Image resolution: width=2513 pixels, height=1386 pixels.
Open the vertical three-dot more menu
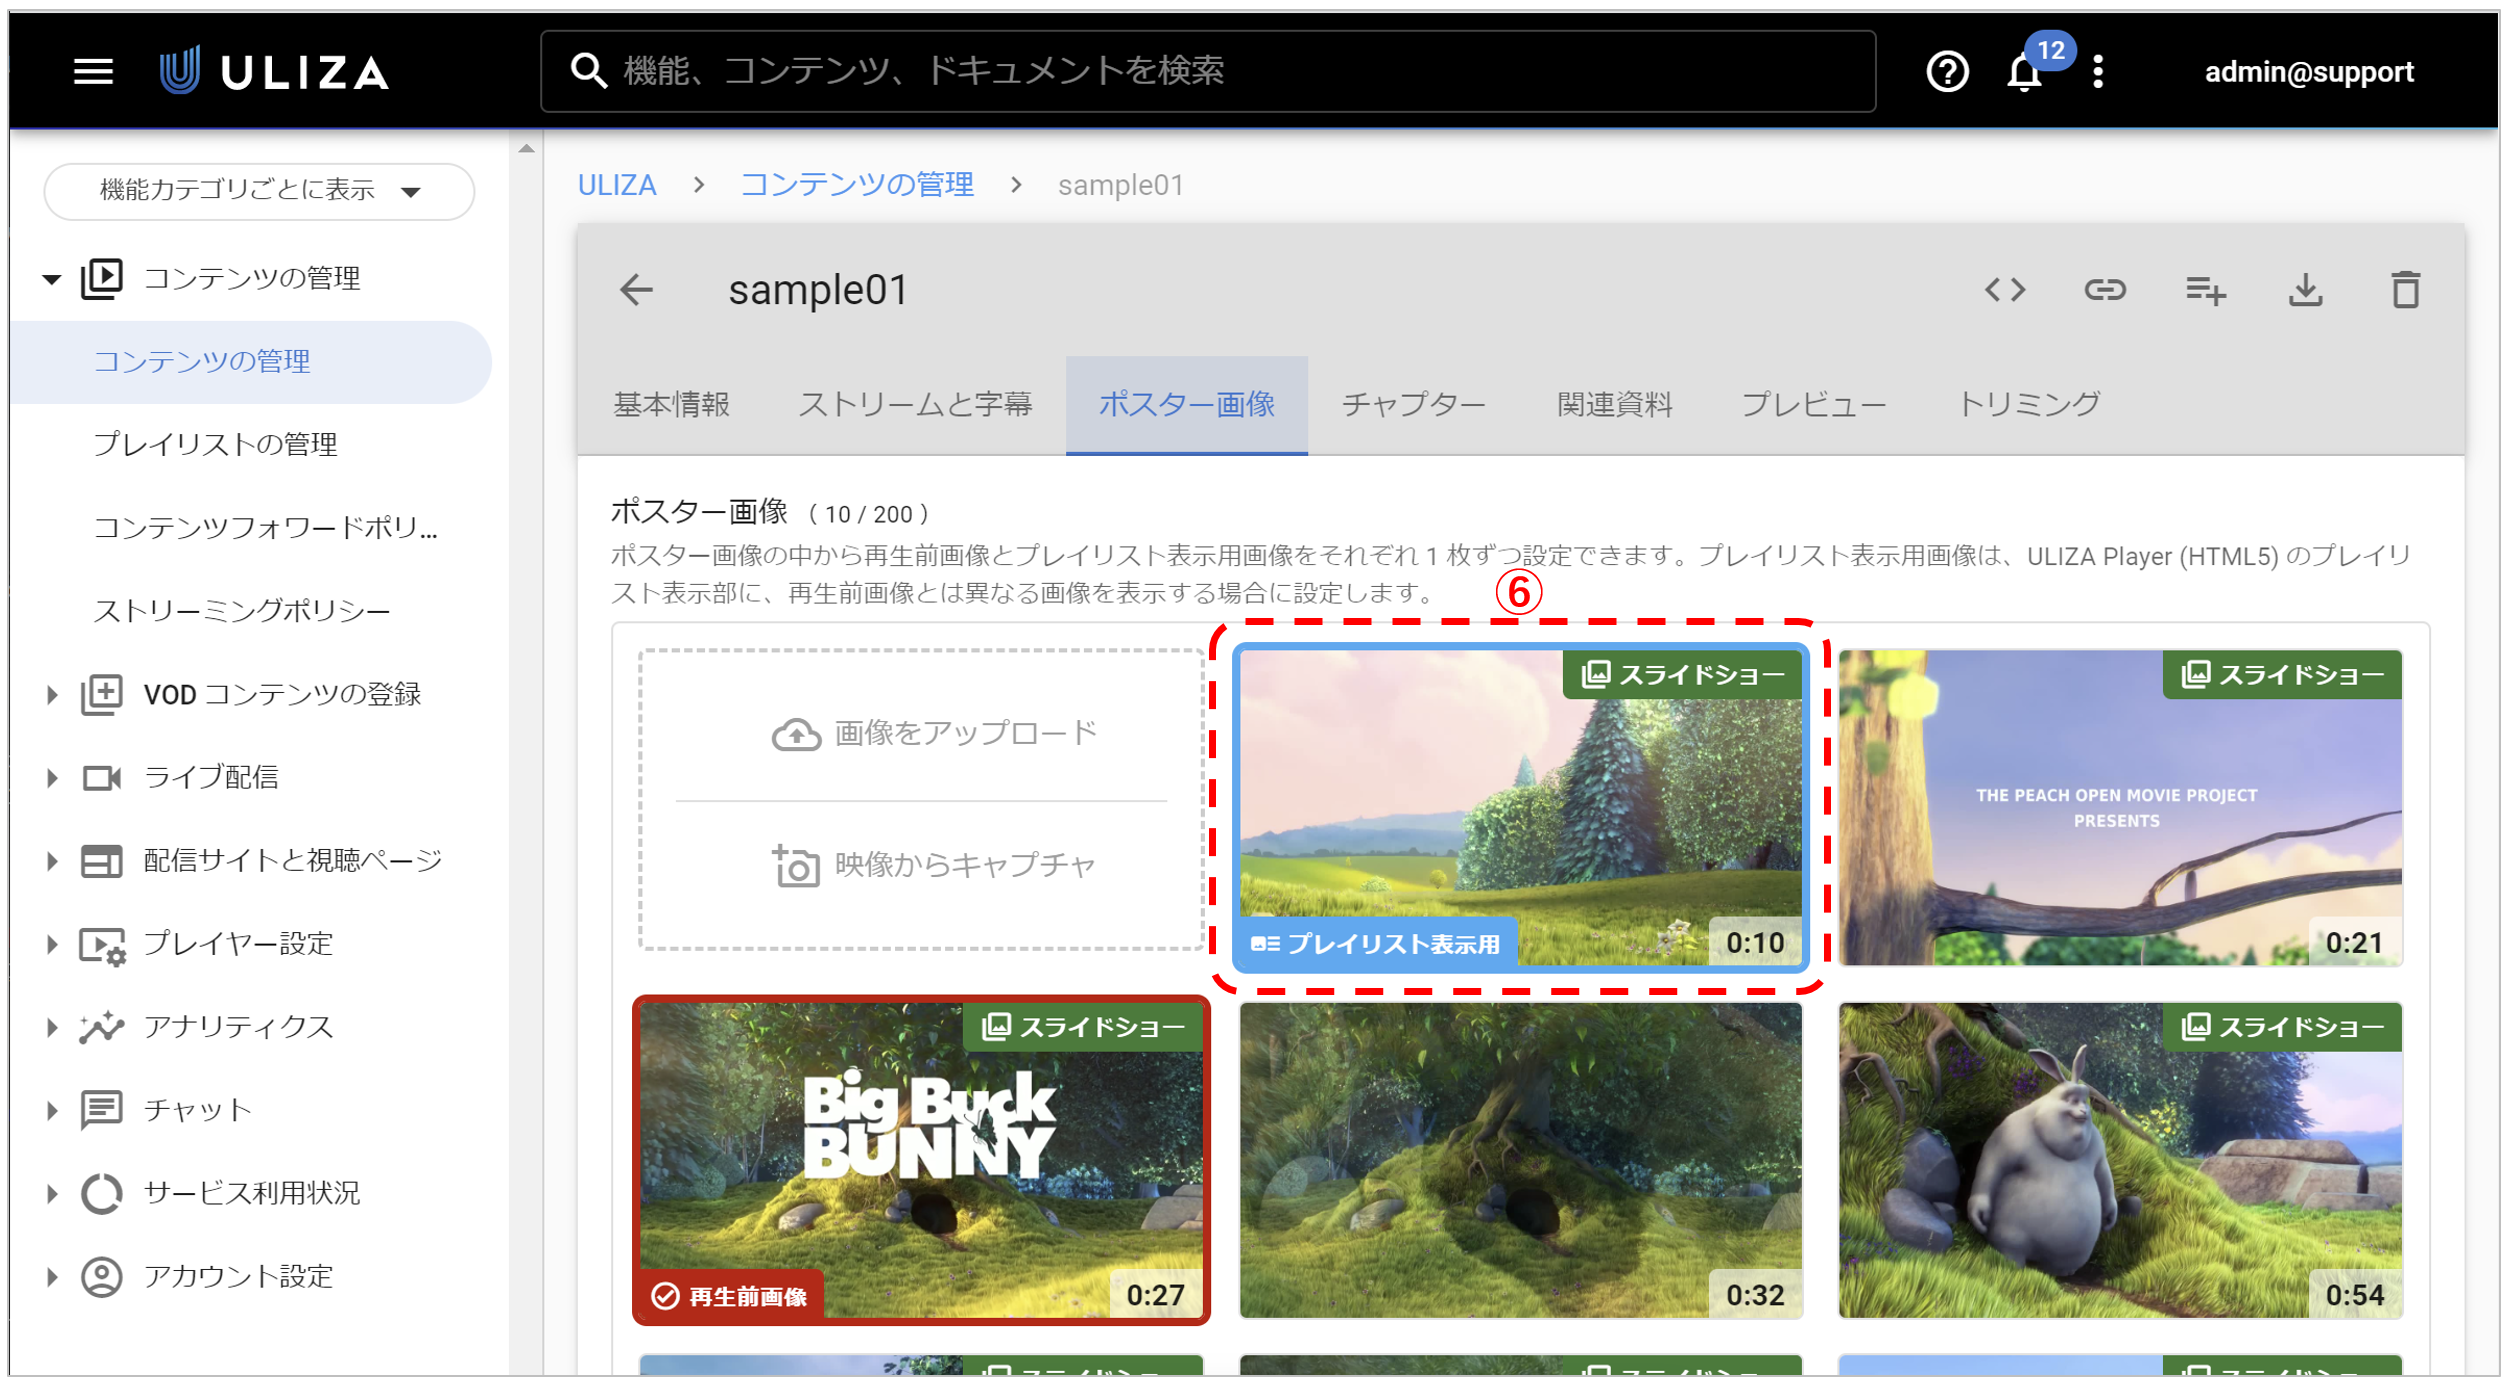[2098, 72]
